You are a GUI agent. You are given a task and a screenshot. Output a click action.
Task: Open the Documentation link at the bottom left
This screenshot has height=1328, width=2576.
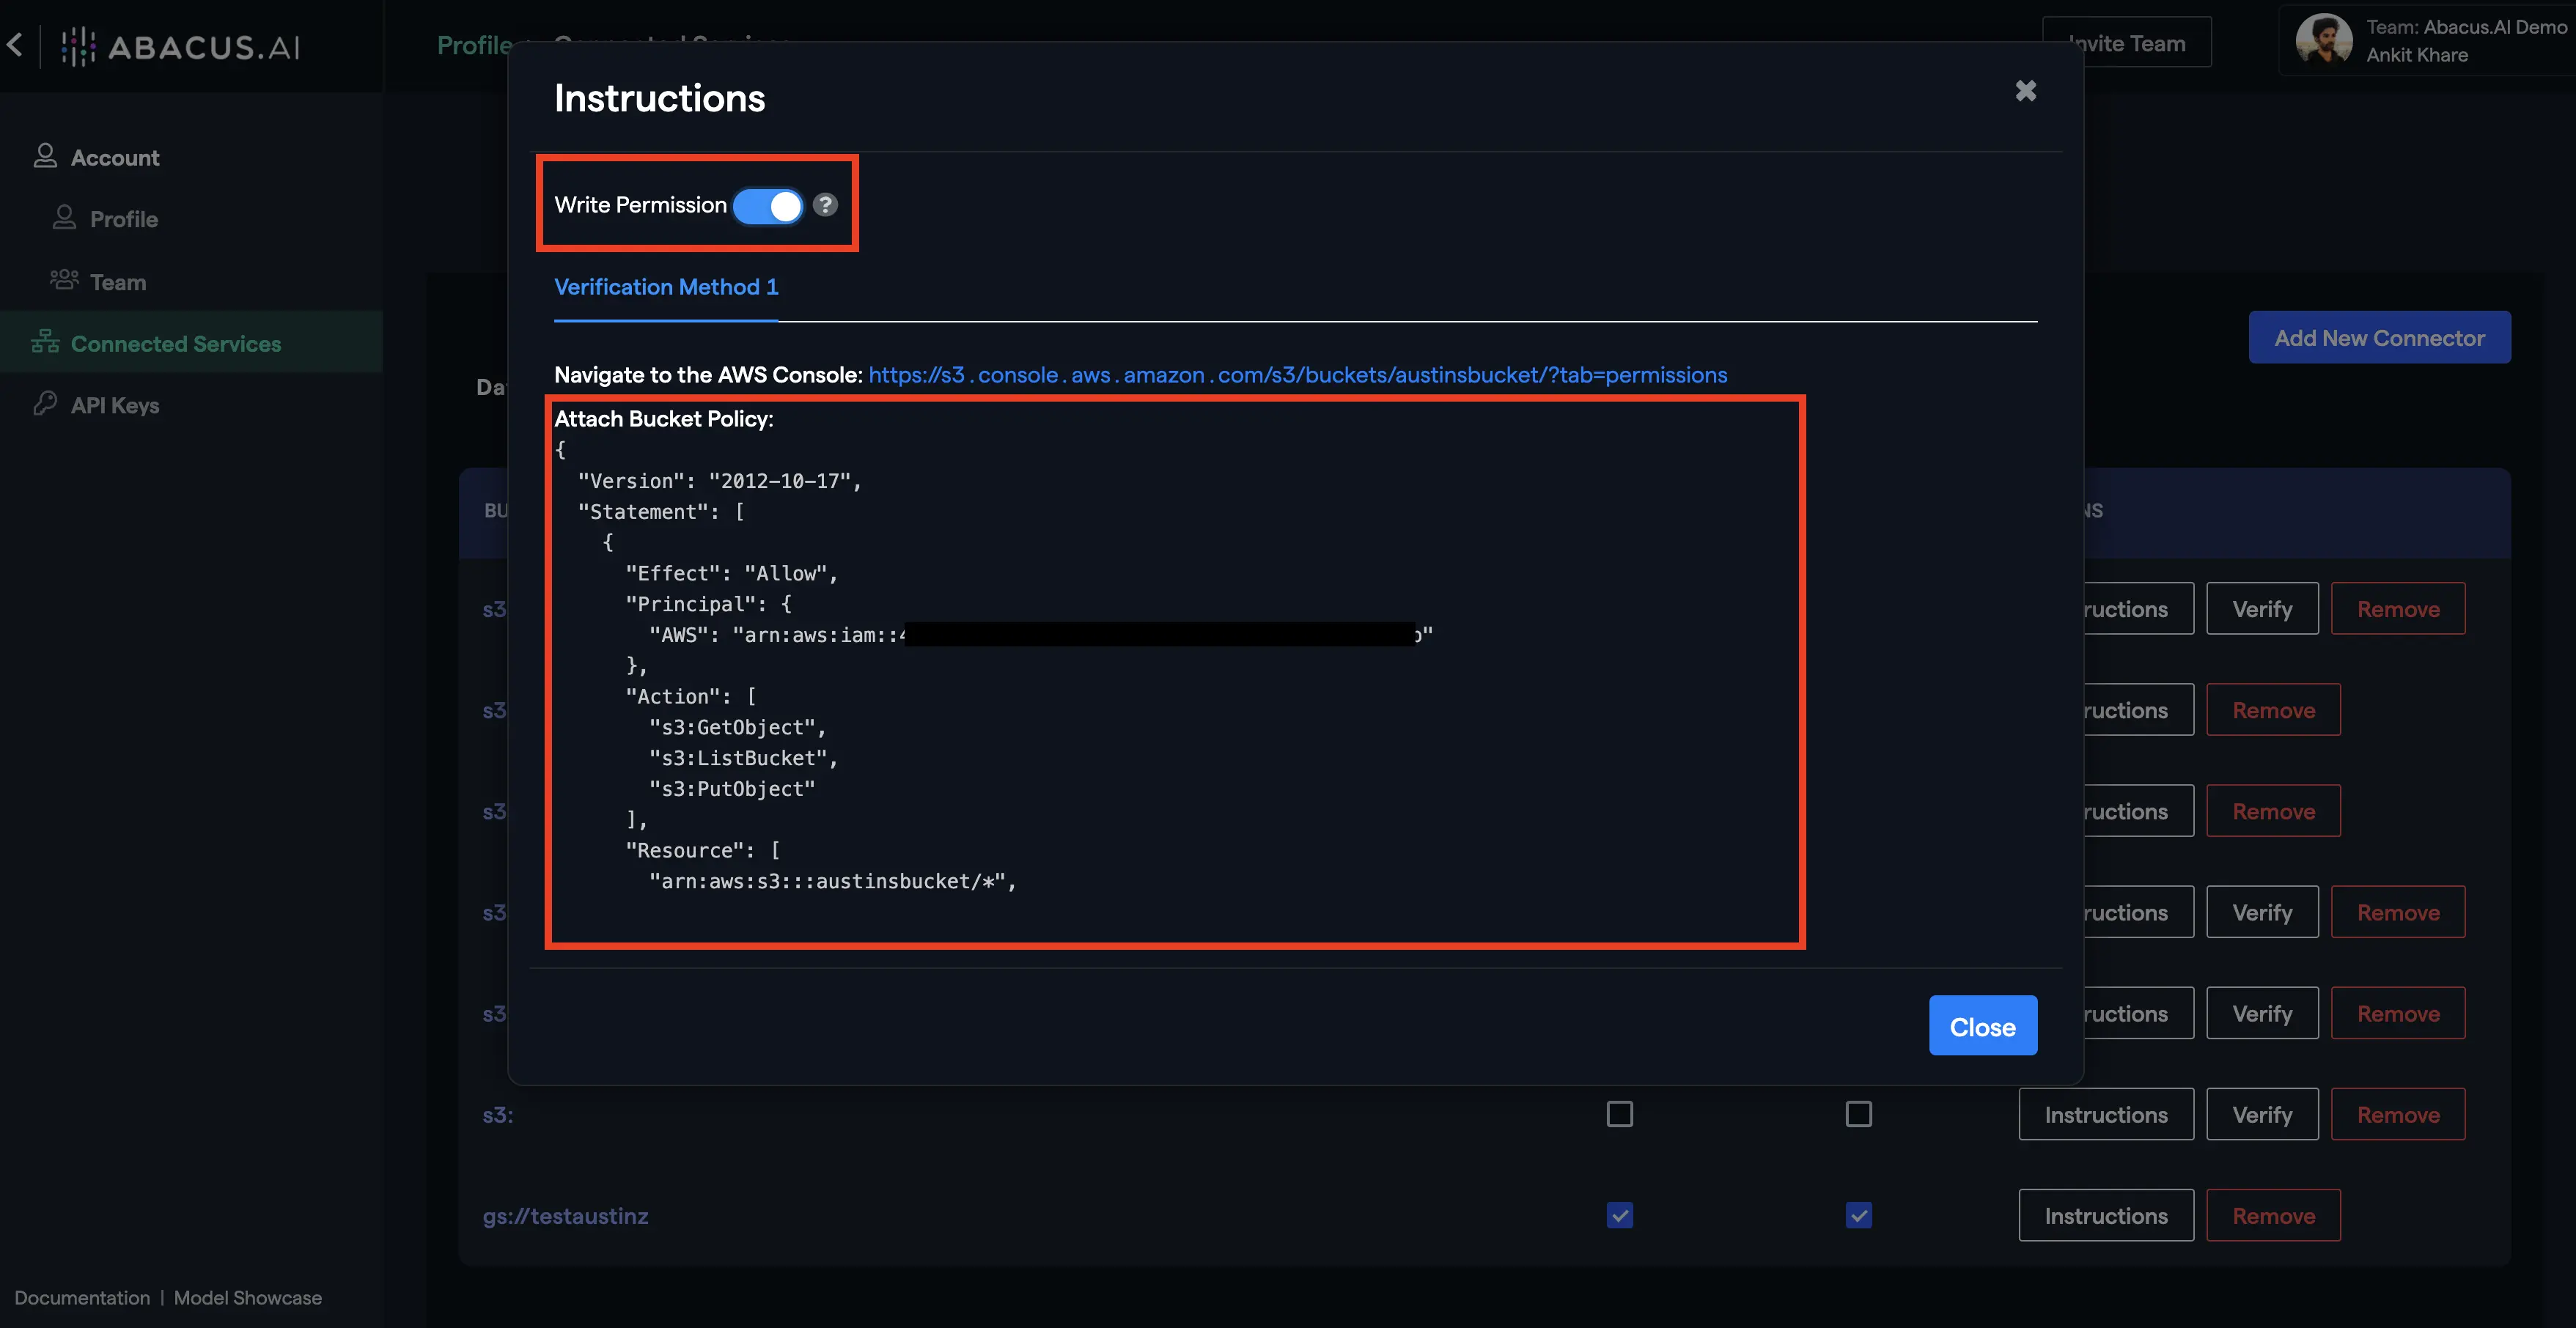click(x=82, y=1298)
